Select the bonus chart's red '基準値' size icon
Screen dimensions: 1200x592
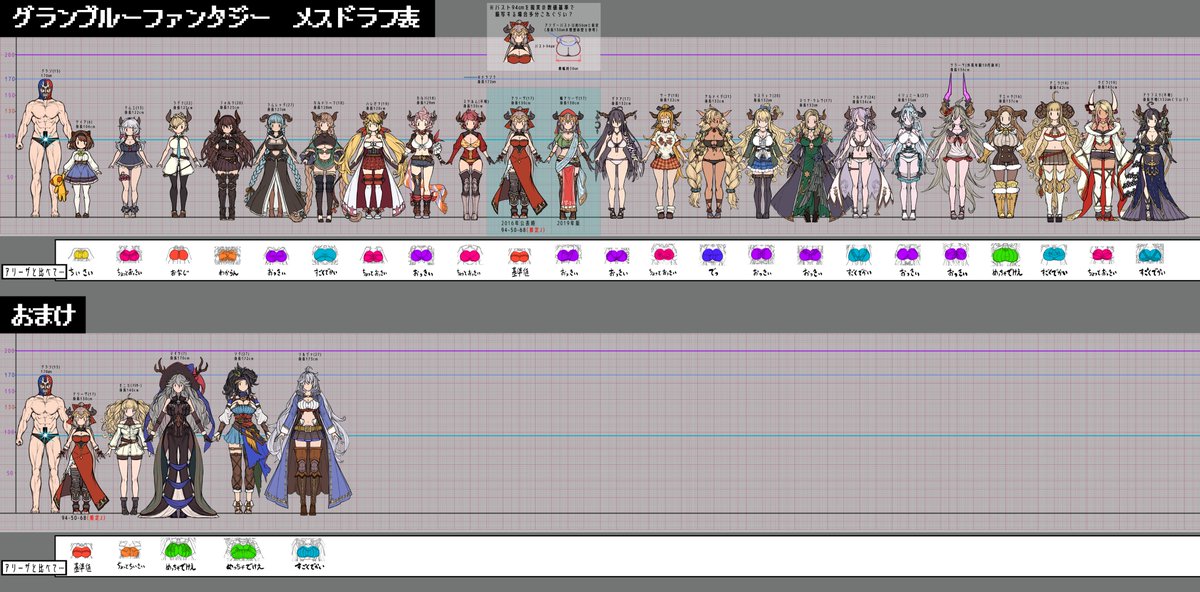(81, 550)
